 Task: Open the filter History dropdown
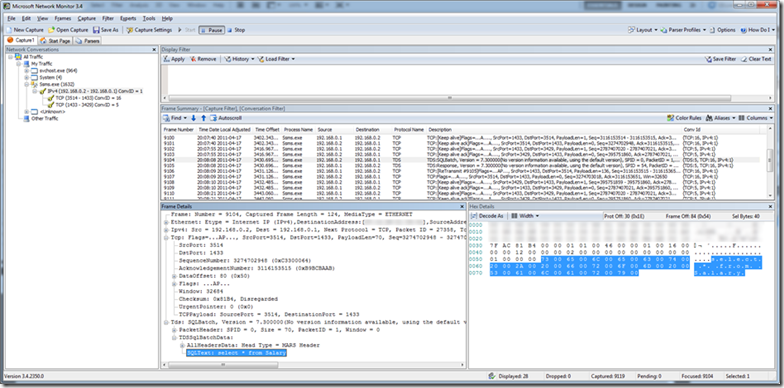pyautogui.click(x=239, y=59)
